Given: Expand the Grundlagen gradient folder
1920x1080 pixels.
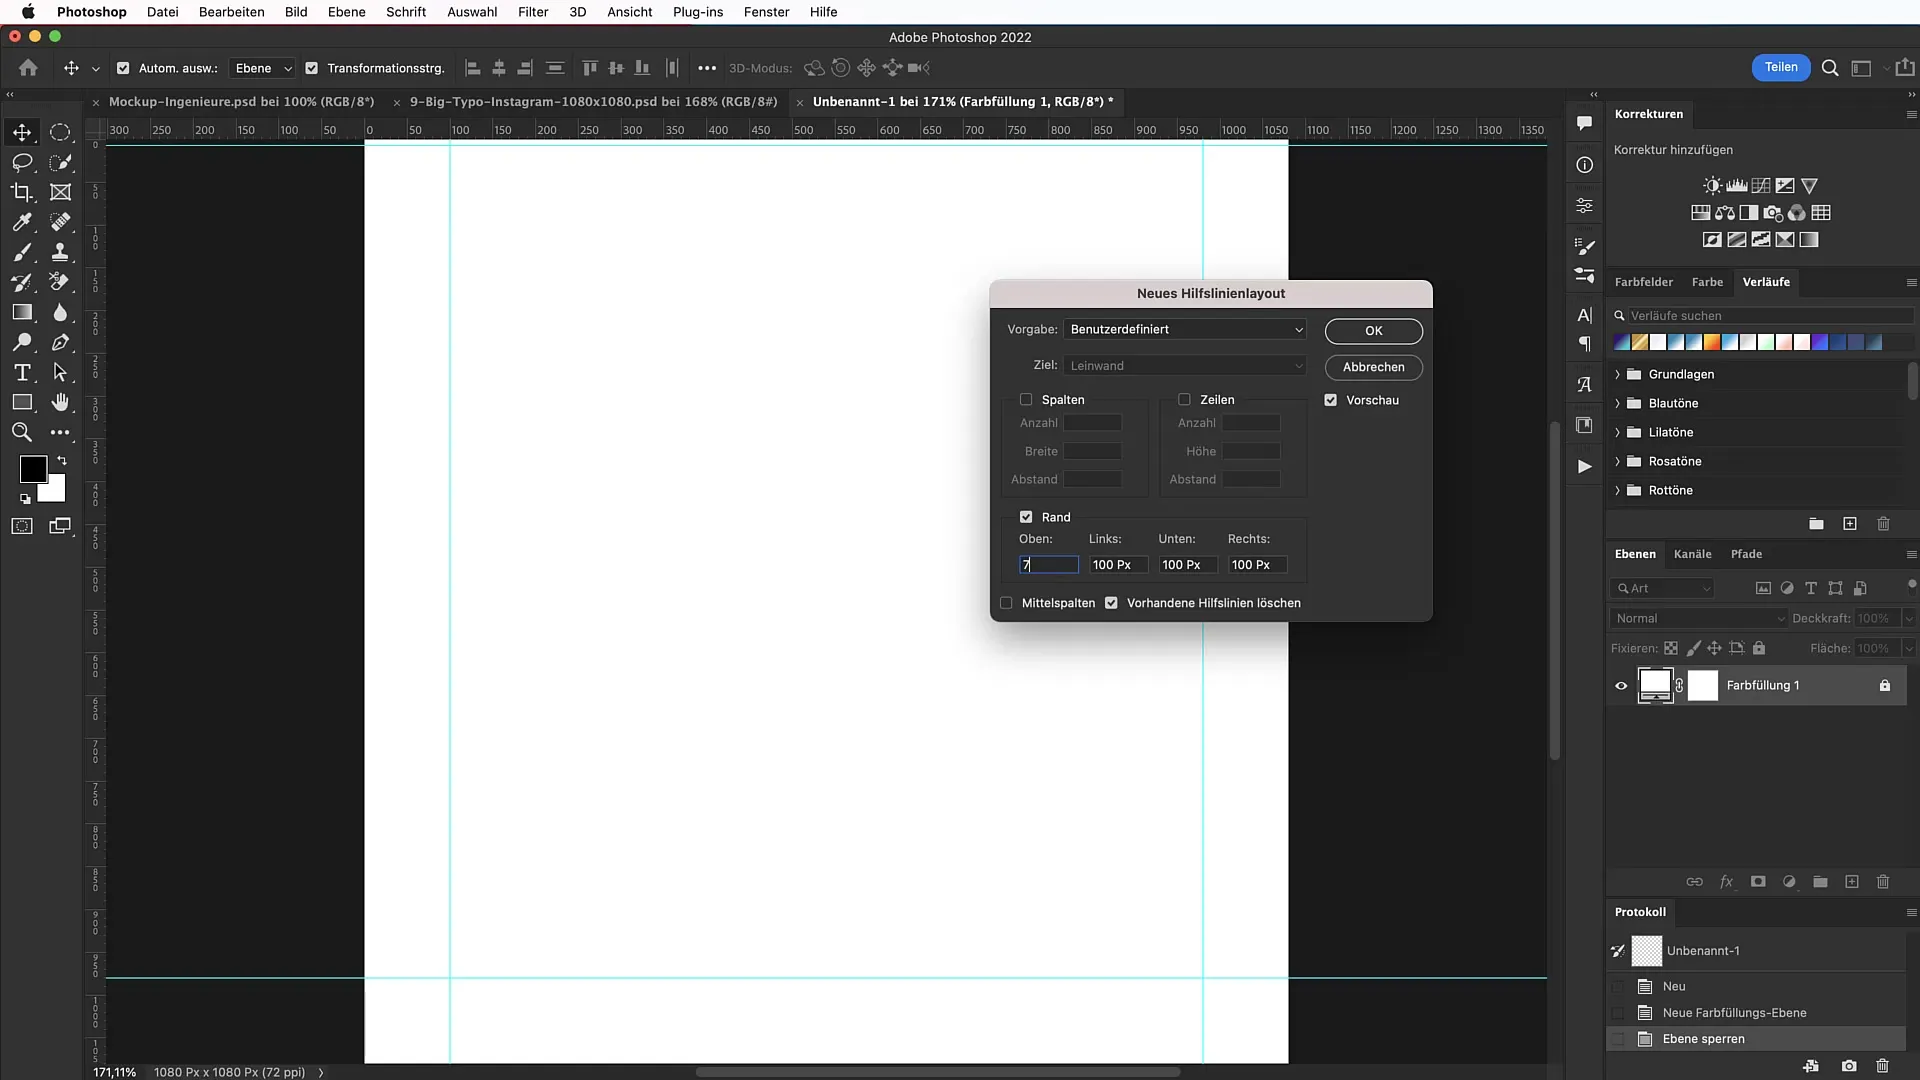Looking at the screenshot, I should [1617, 374].
